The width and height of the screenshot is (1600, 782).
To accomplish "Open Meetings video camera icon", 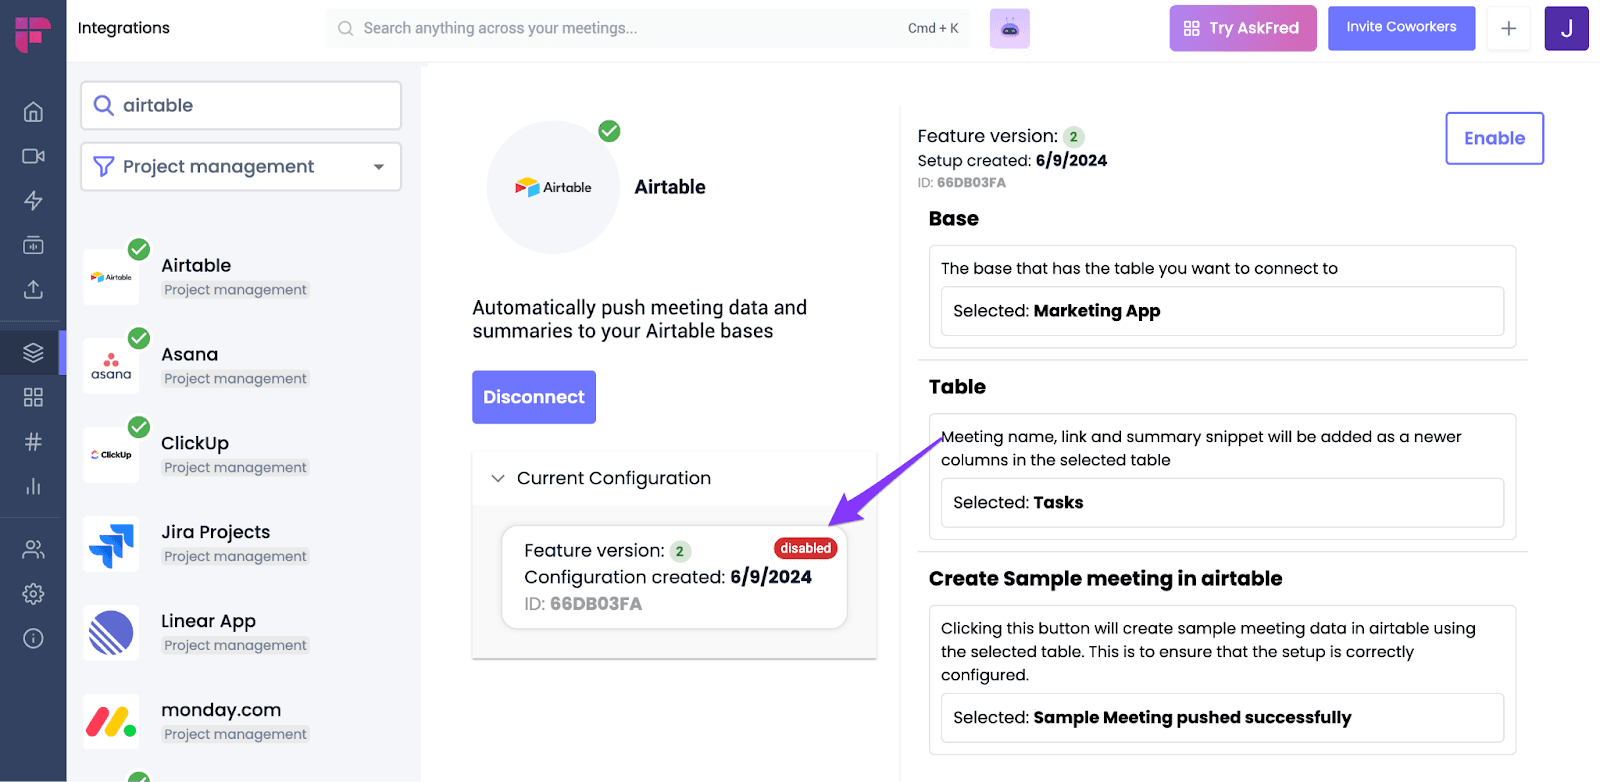I will click(x=33, y=156).
